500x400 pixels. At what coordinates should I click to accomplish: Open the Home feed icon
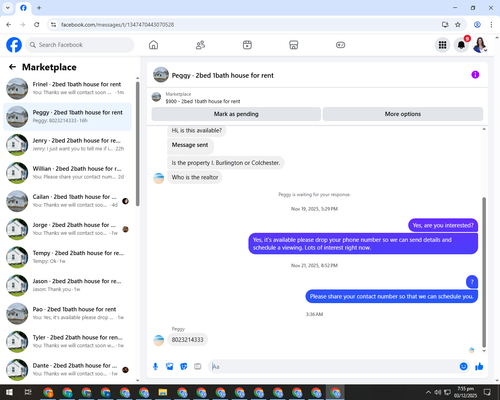(x=153, y=45)
